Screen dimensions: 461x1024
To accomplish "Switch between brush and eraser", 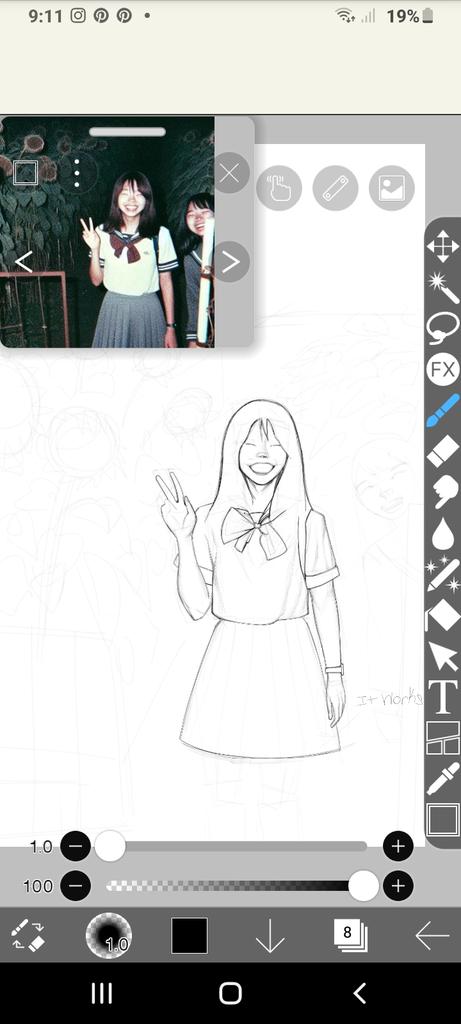I will (x=27, y=936).
